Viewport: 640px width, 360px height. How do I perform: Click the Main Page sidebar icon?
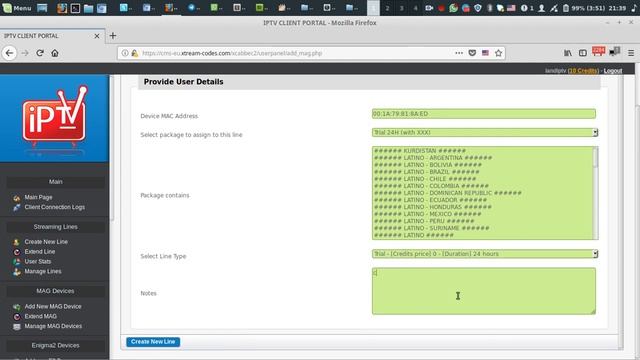click(16, 198)
